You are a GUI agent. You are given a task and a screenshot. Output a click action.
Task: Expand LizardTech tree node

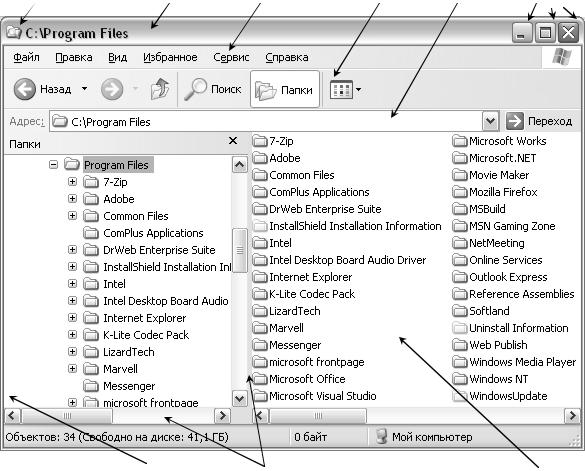pos(72,352)
